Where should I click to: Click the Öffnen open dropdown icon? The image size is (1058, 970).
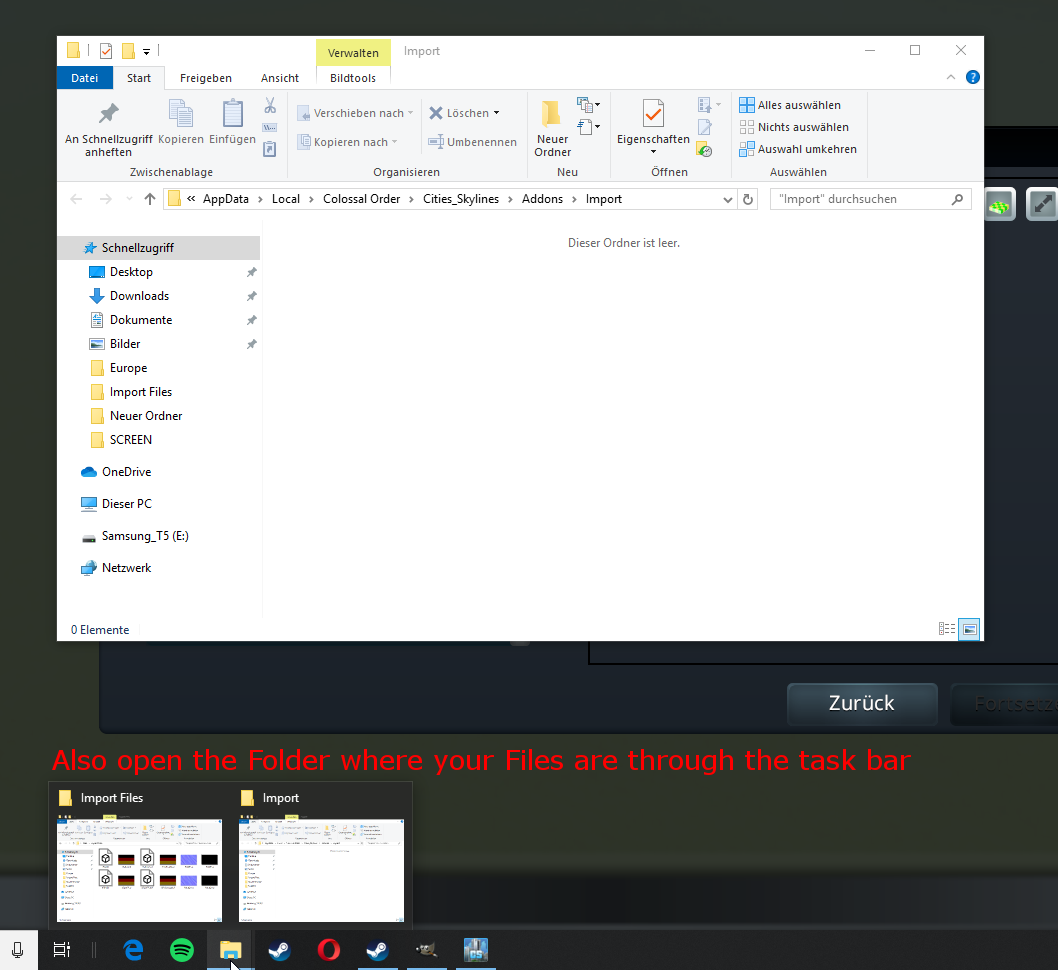[x=709, y=105]
